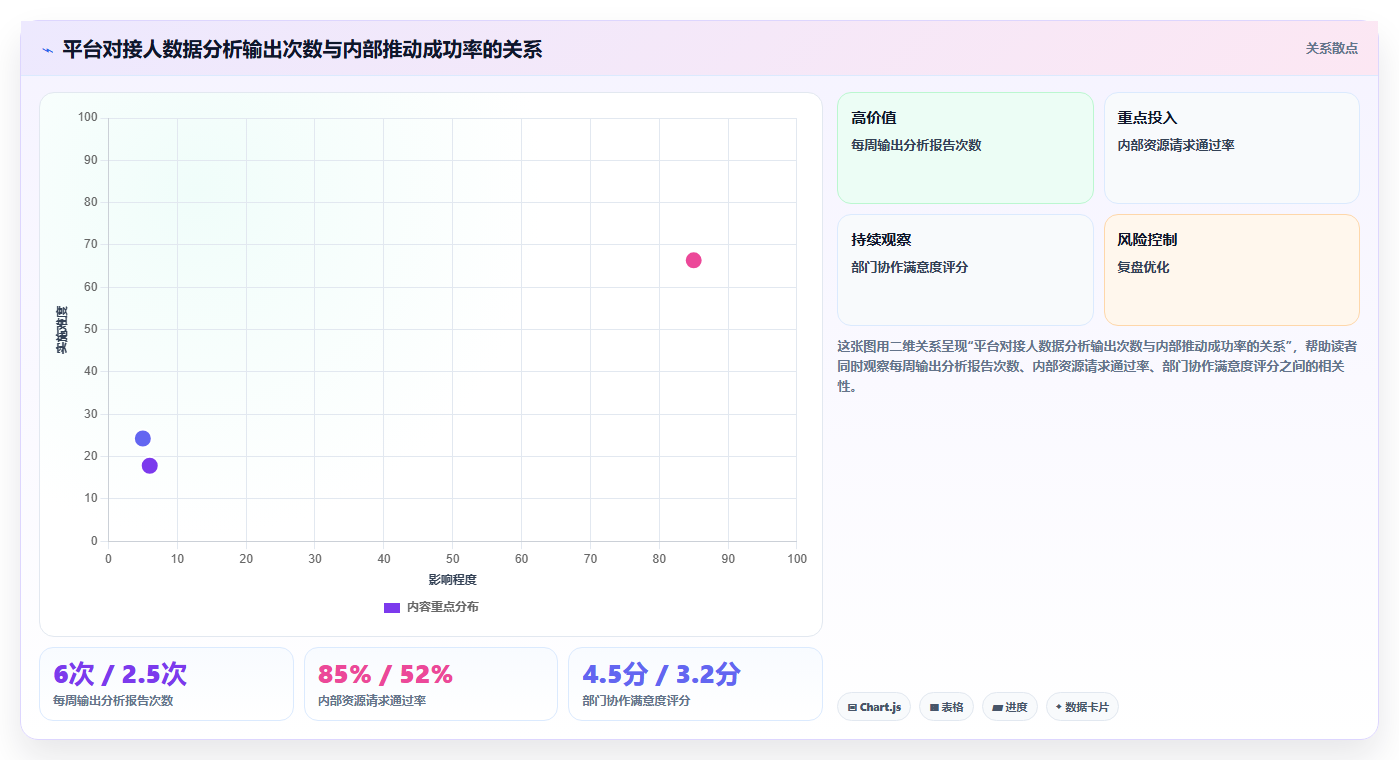Click the lightning icon beside the title

(47, 50)
